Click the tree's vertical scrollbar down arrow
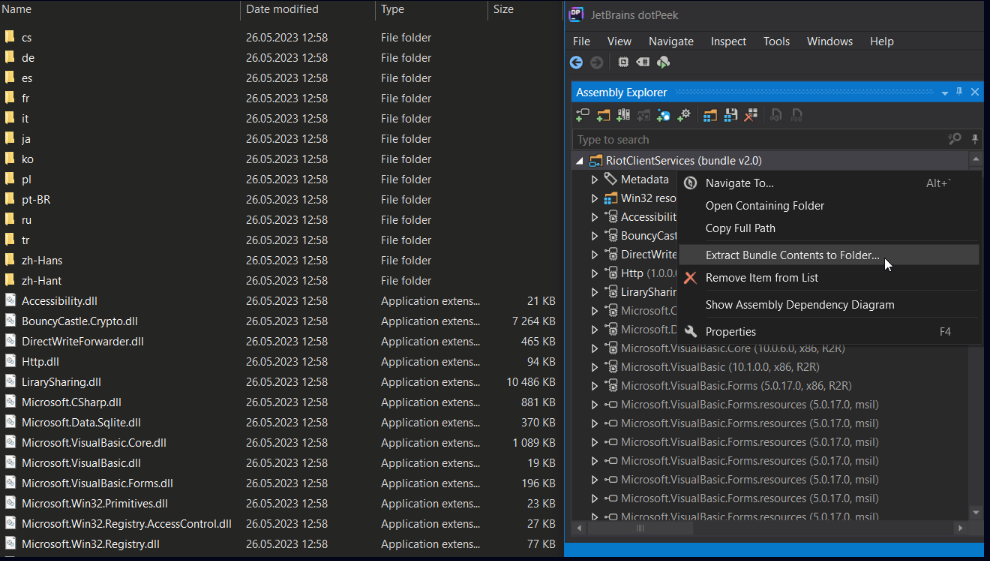Screen dimensions: 990x561 pyautogui.click(x=975, y=512)
